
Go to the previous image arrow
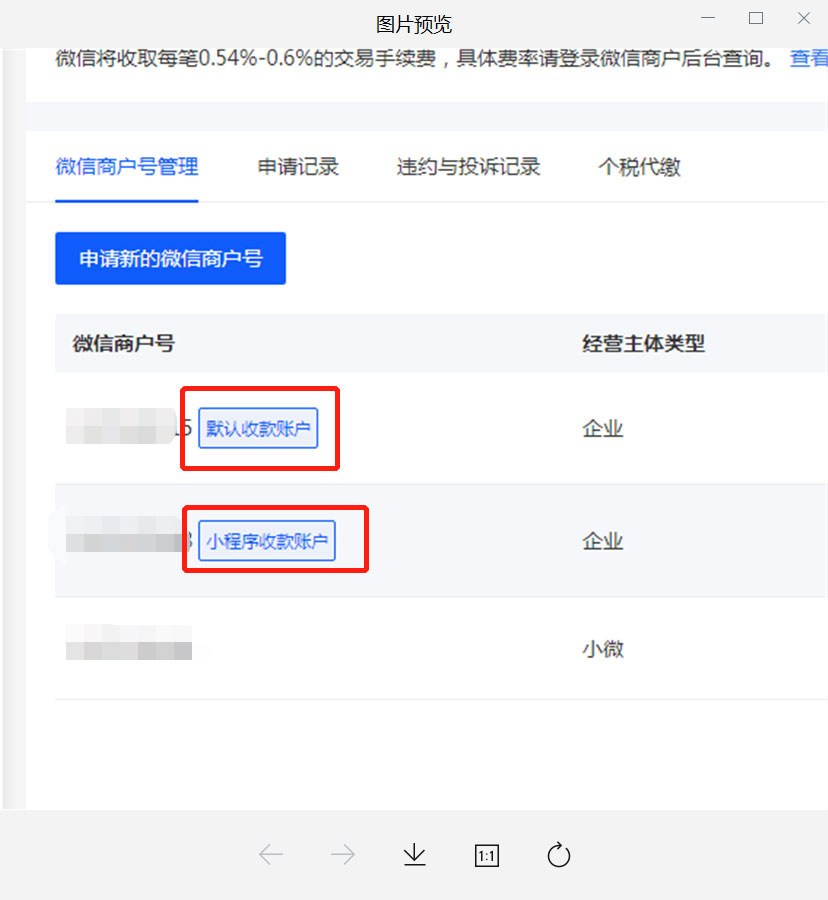271,855
